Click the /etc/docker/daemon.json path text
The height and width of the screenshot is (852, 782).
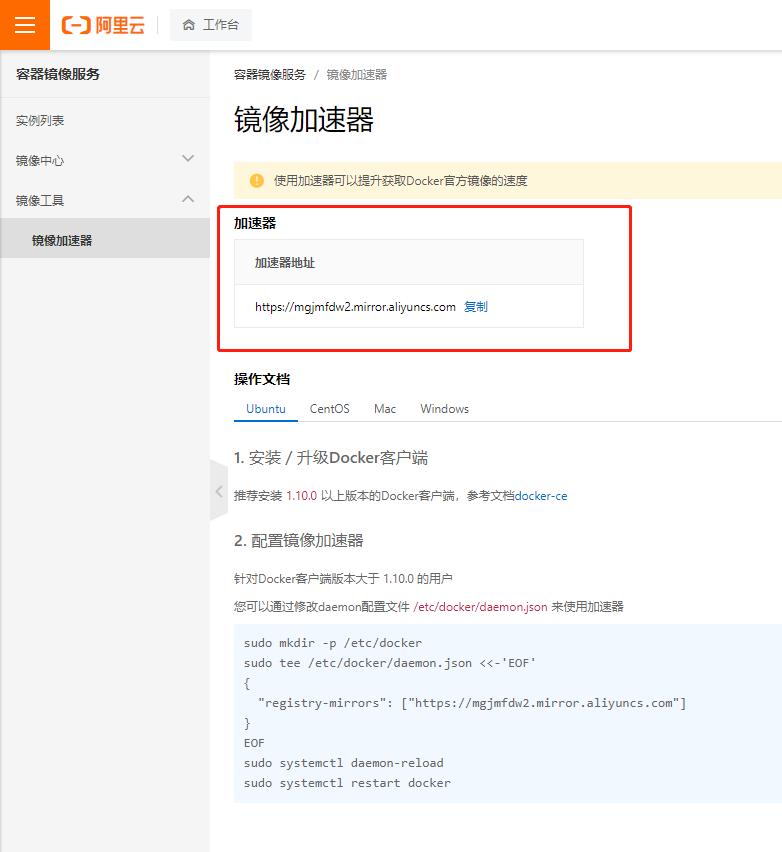[x=480, y=607]
